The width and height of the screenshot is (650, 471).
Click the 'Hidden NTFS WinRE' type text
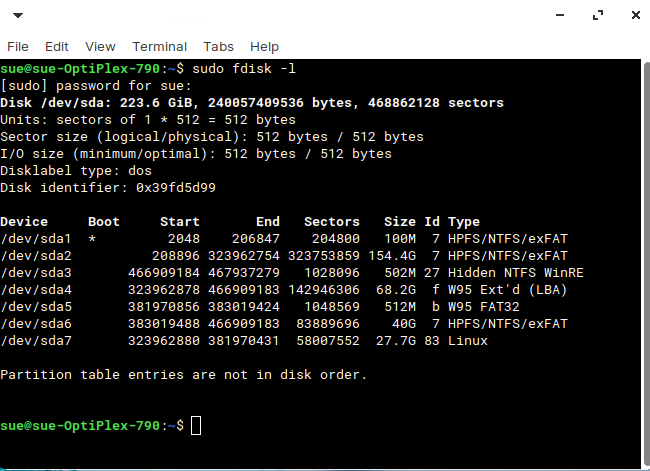pos(516,273)
